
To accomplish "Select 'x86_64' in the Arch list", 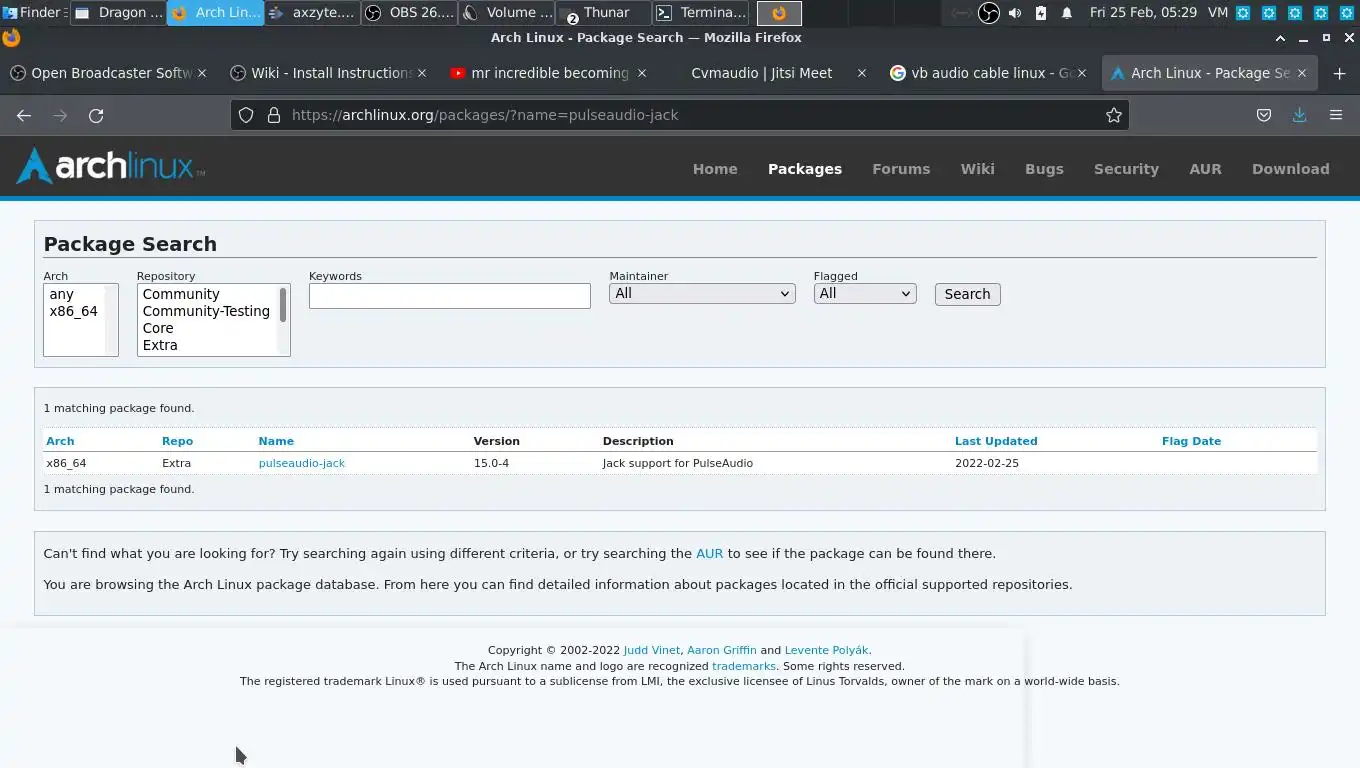I will [75, 311].
